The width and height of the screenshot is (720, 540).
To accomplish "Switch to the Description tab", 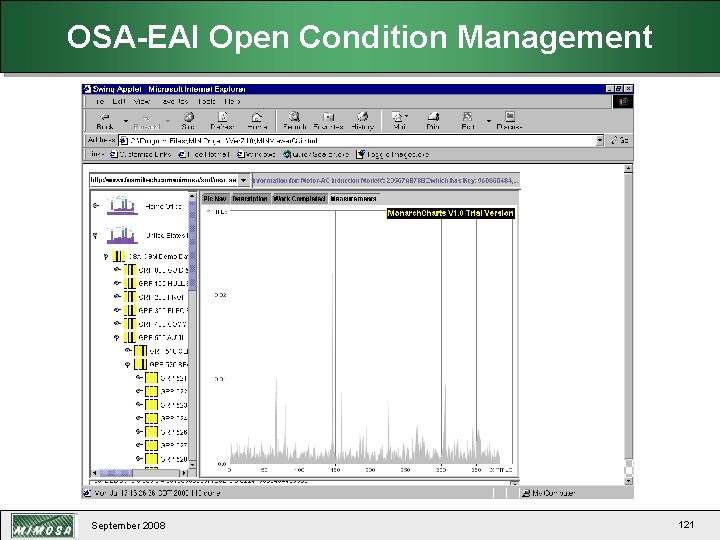I will coord(250,198).
